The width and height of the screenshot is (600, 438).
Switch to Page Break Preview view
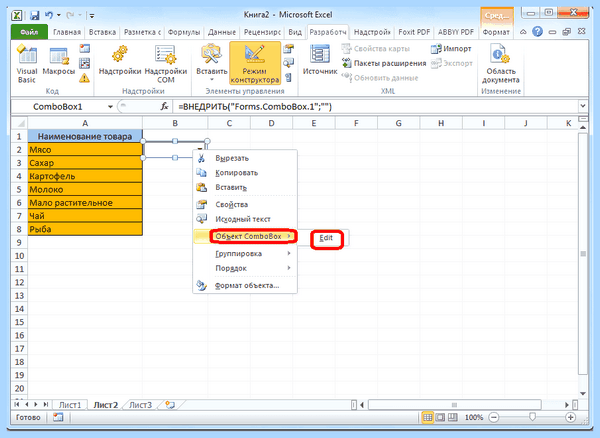pos(453,417)
